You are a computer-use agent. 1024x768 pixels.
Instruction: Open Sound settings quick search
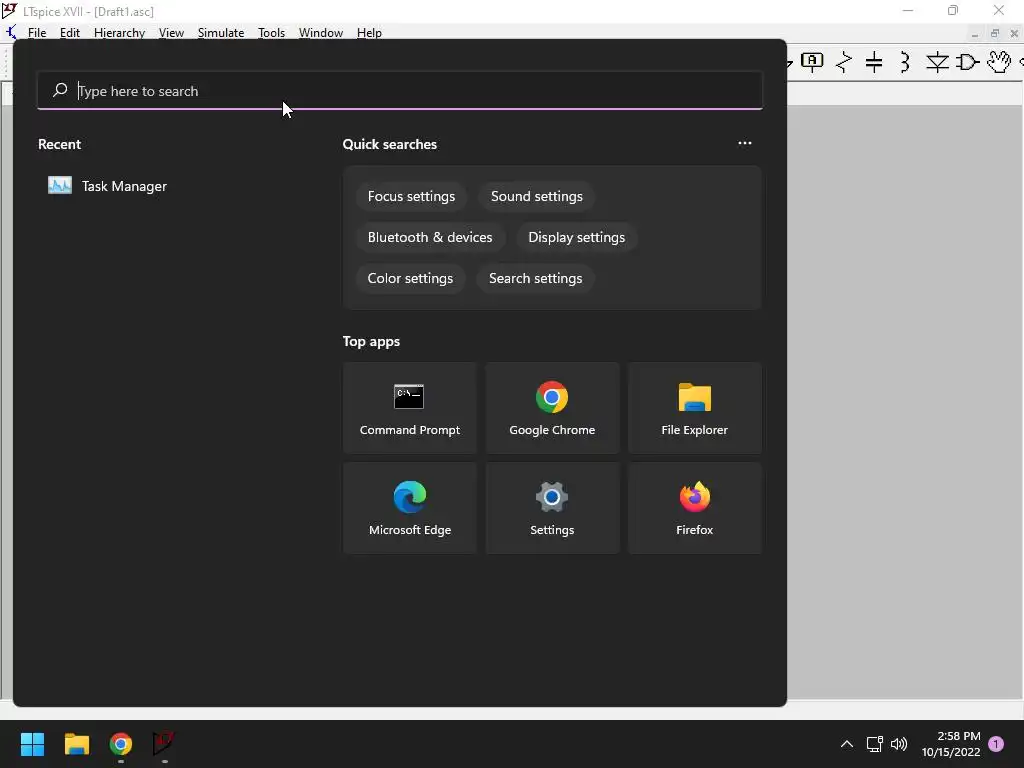click(537, 197)
